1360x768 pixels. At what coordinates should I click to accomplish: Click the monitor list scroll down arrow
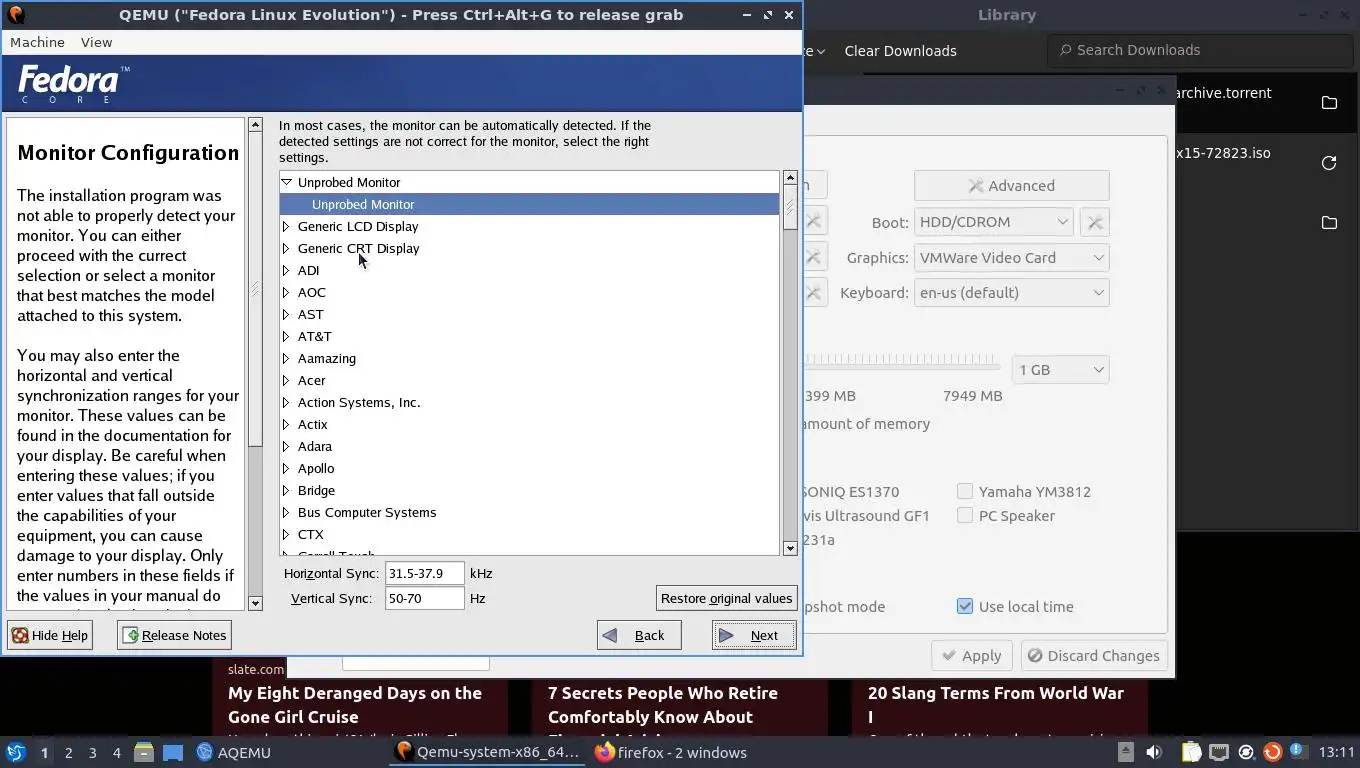click(790, 548)
